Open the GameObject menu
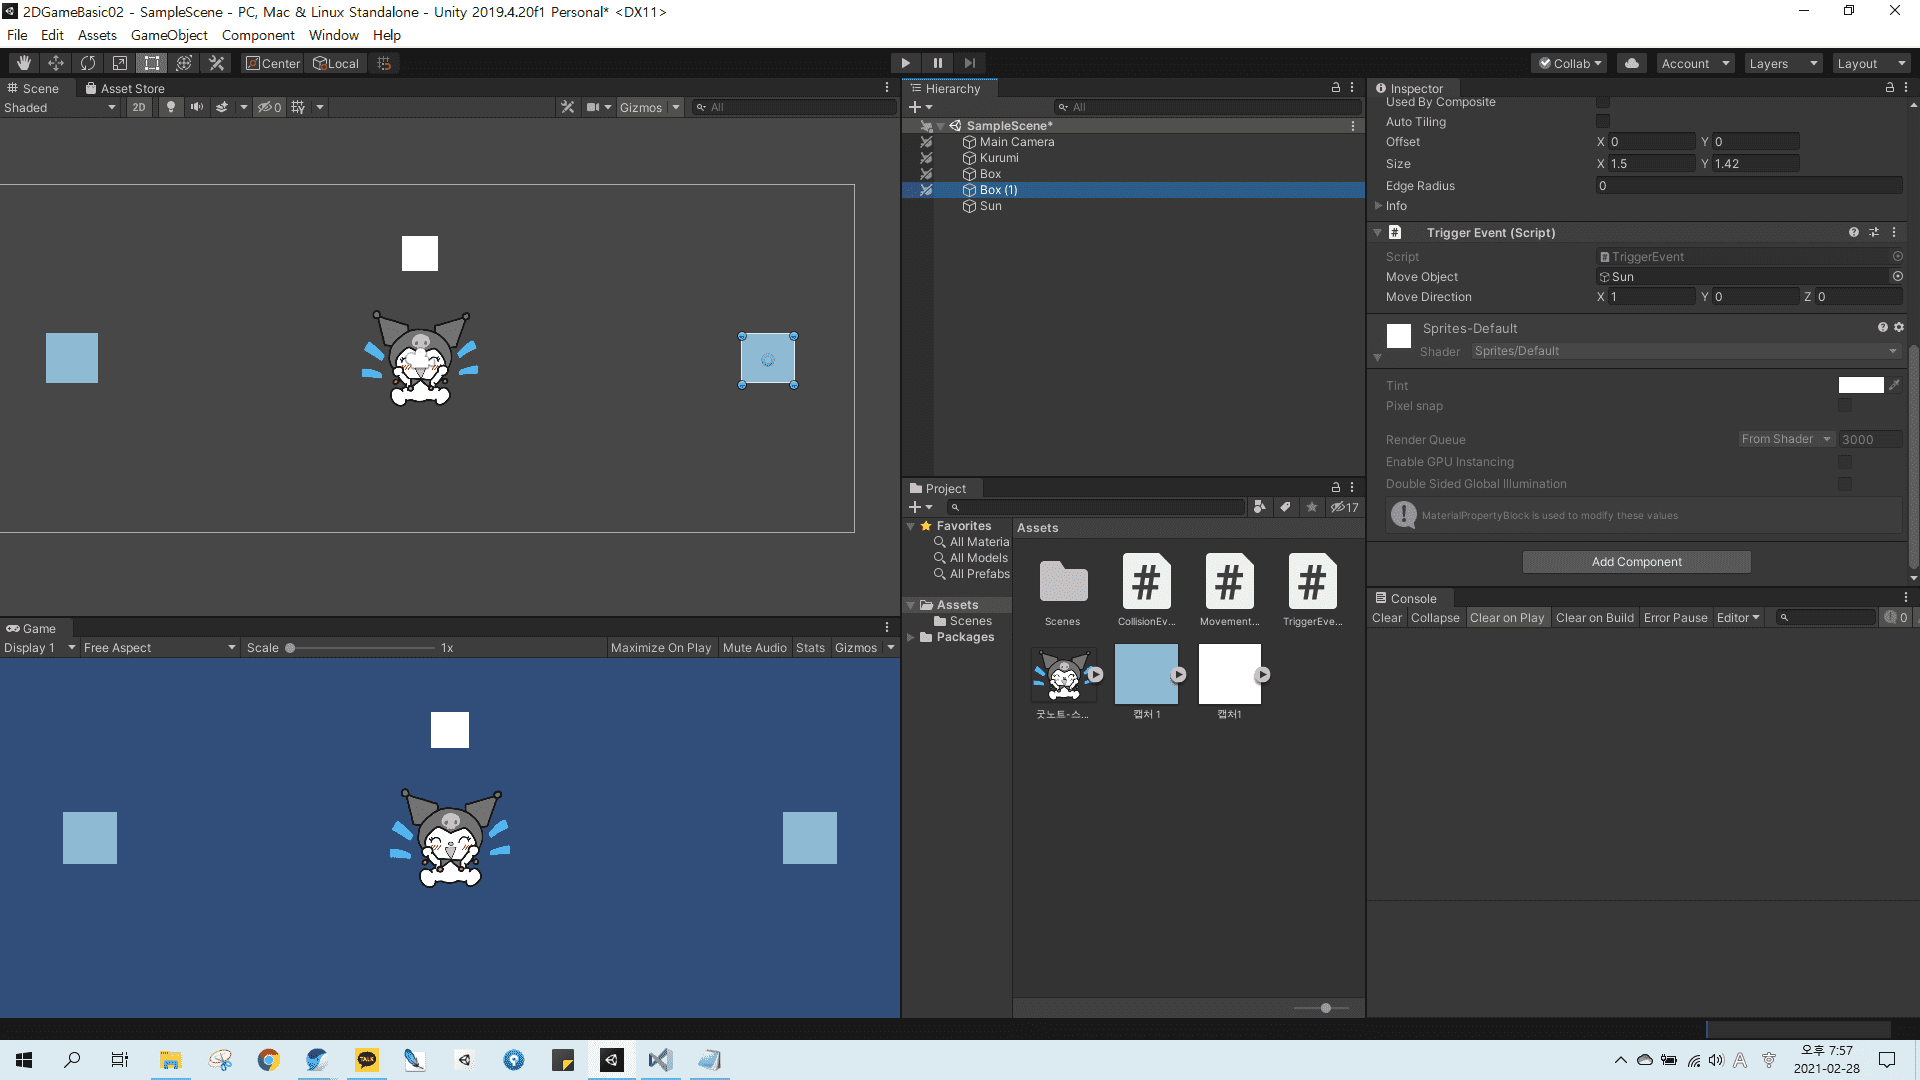Image resolution: width=1920 pixels, height=1080 pixels. [x=169, y=35]
